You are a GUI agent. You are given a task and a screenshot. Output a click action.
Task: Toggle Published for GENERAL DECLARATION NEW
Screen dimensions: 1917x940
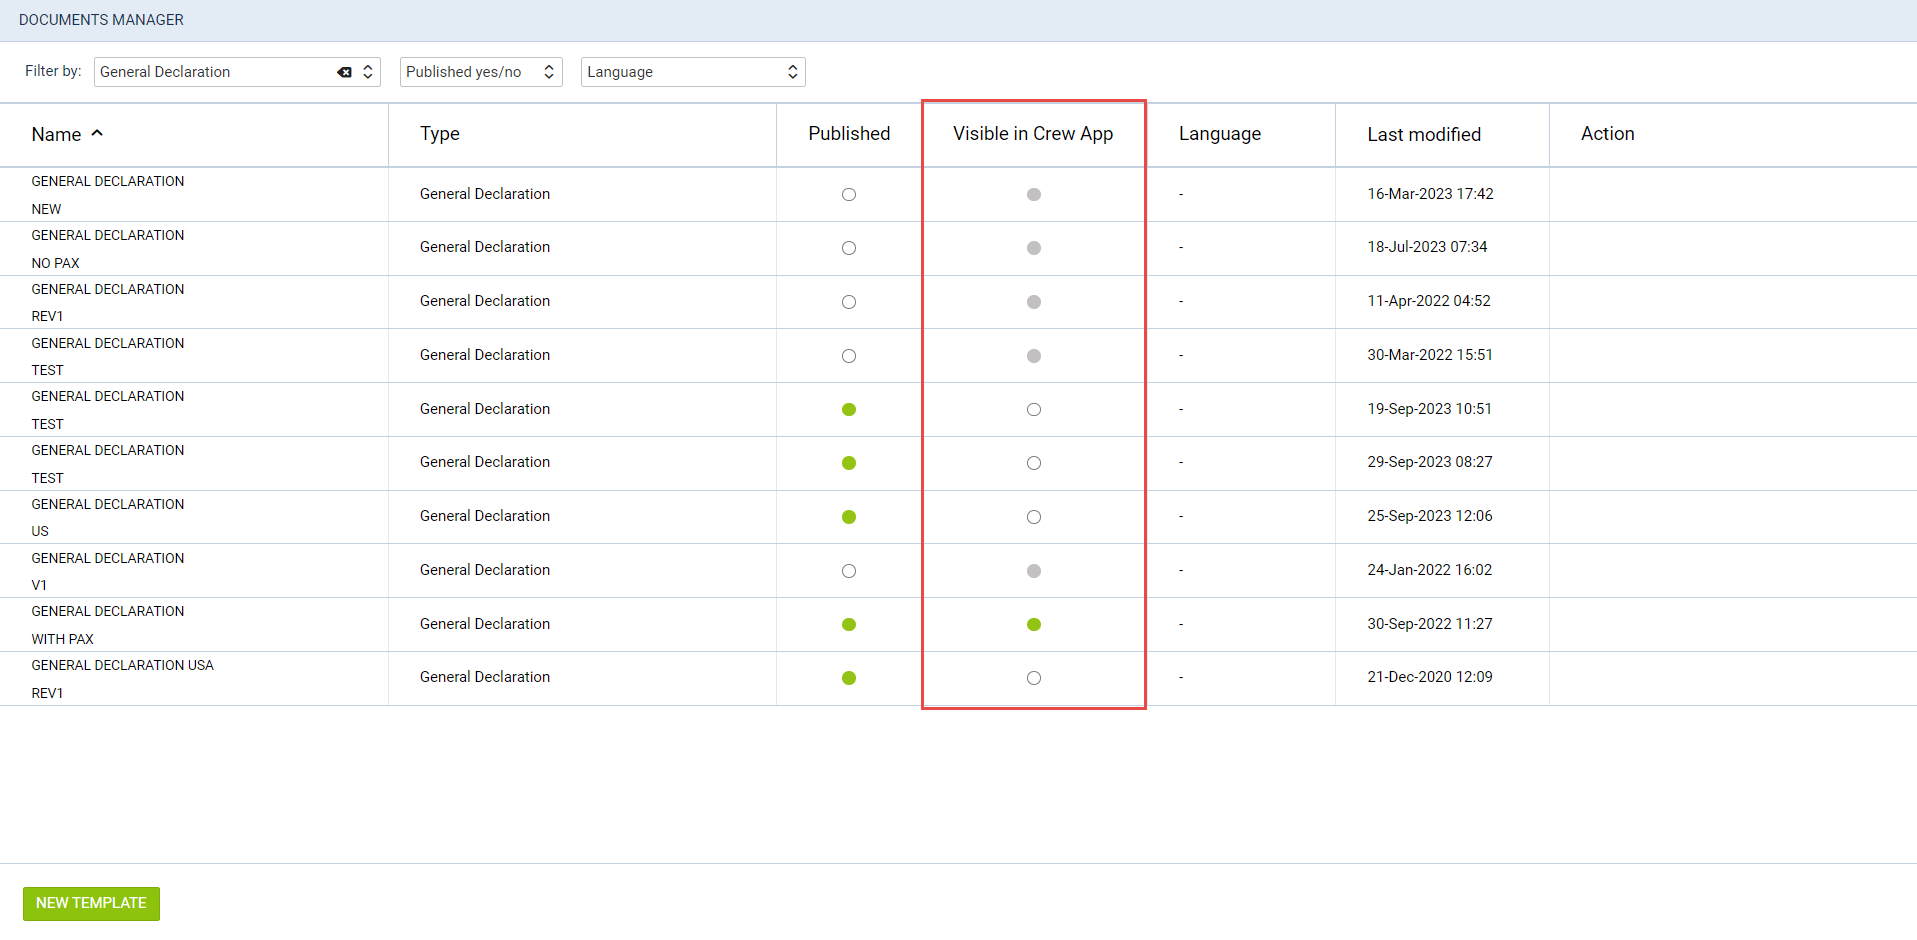849,195
